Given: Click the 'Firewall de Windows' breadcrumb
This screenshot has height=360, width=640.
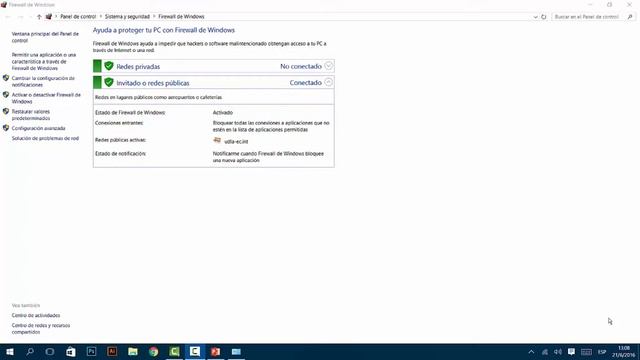Looking at the screenshot, I should click(x=181, y=17).
